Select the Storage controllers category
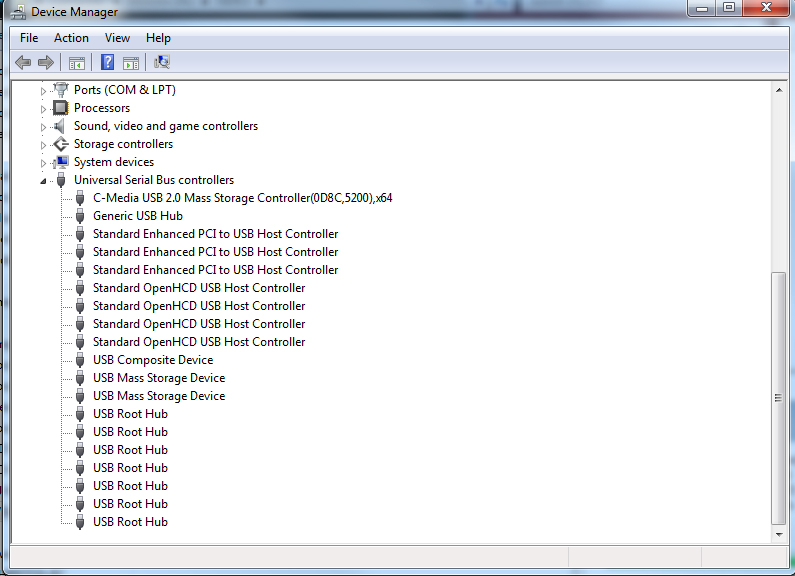The image size is (795, 576). pyautogui.click(x=123, y=144)
